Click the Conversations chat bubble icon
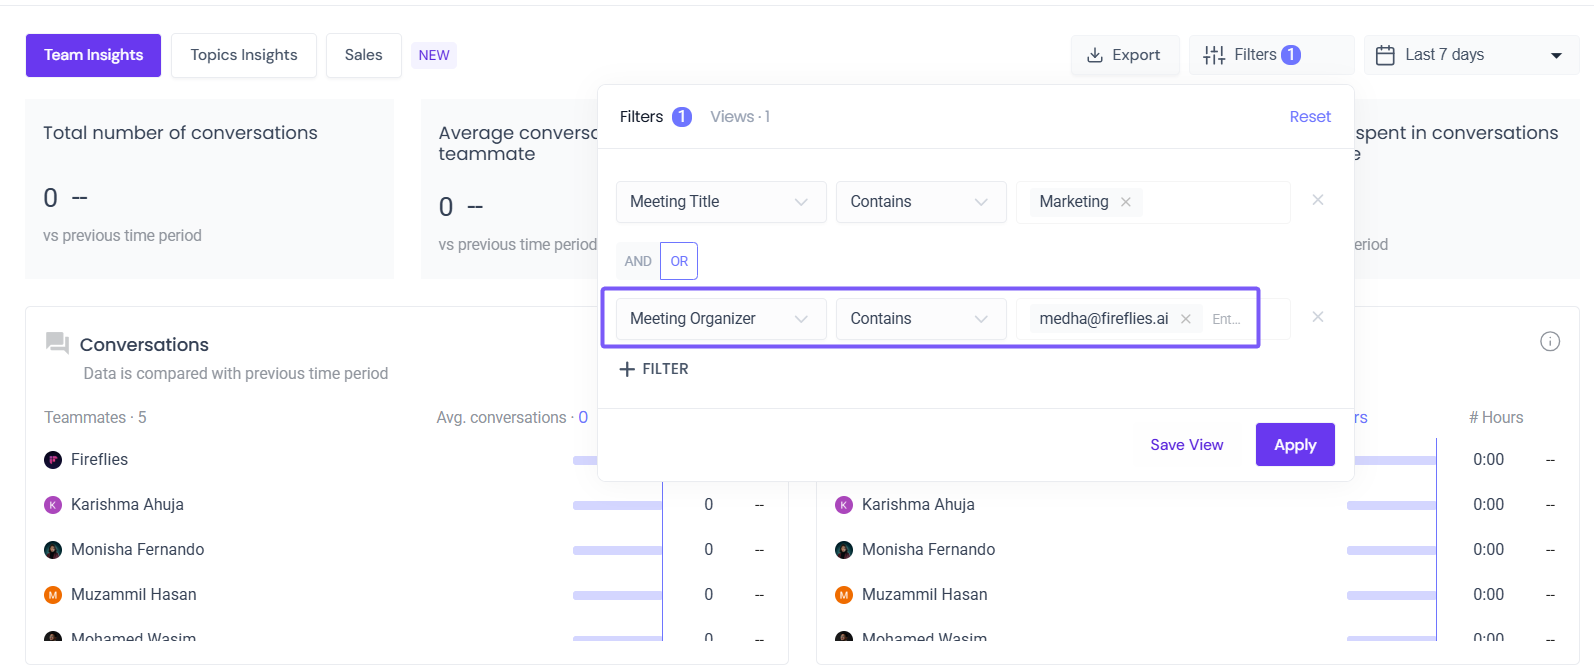Viewport: 1594px width, 668px height. [57, 344]
